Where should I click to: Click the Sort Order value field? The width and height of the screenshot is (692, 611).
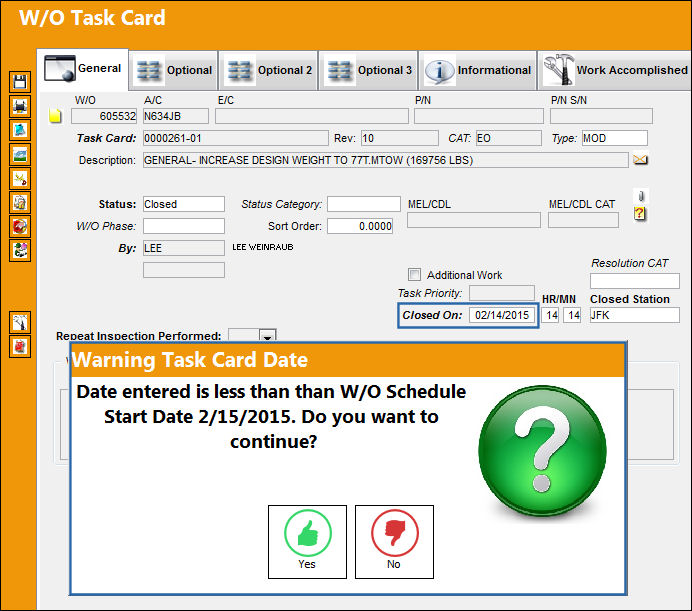[360, 226]
